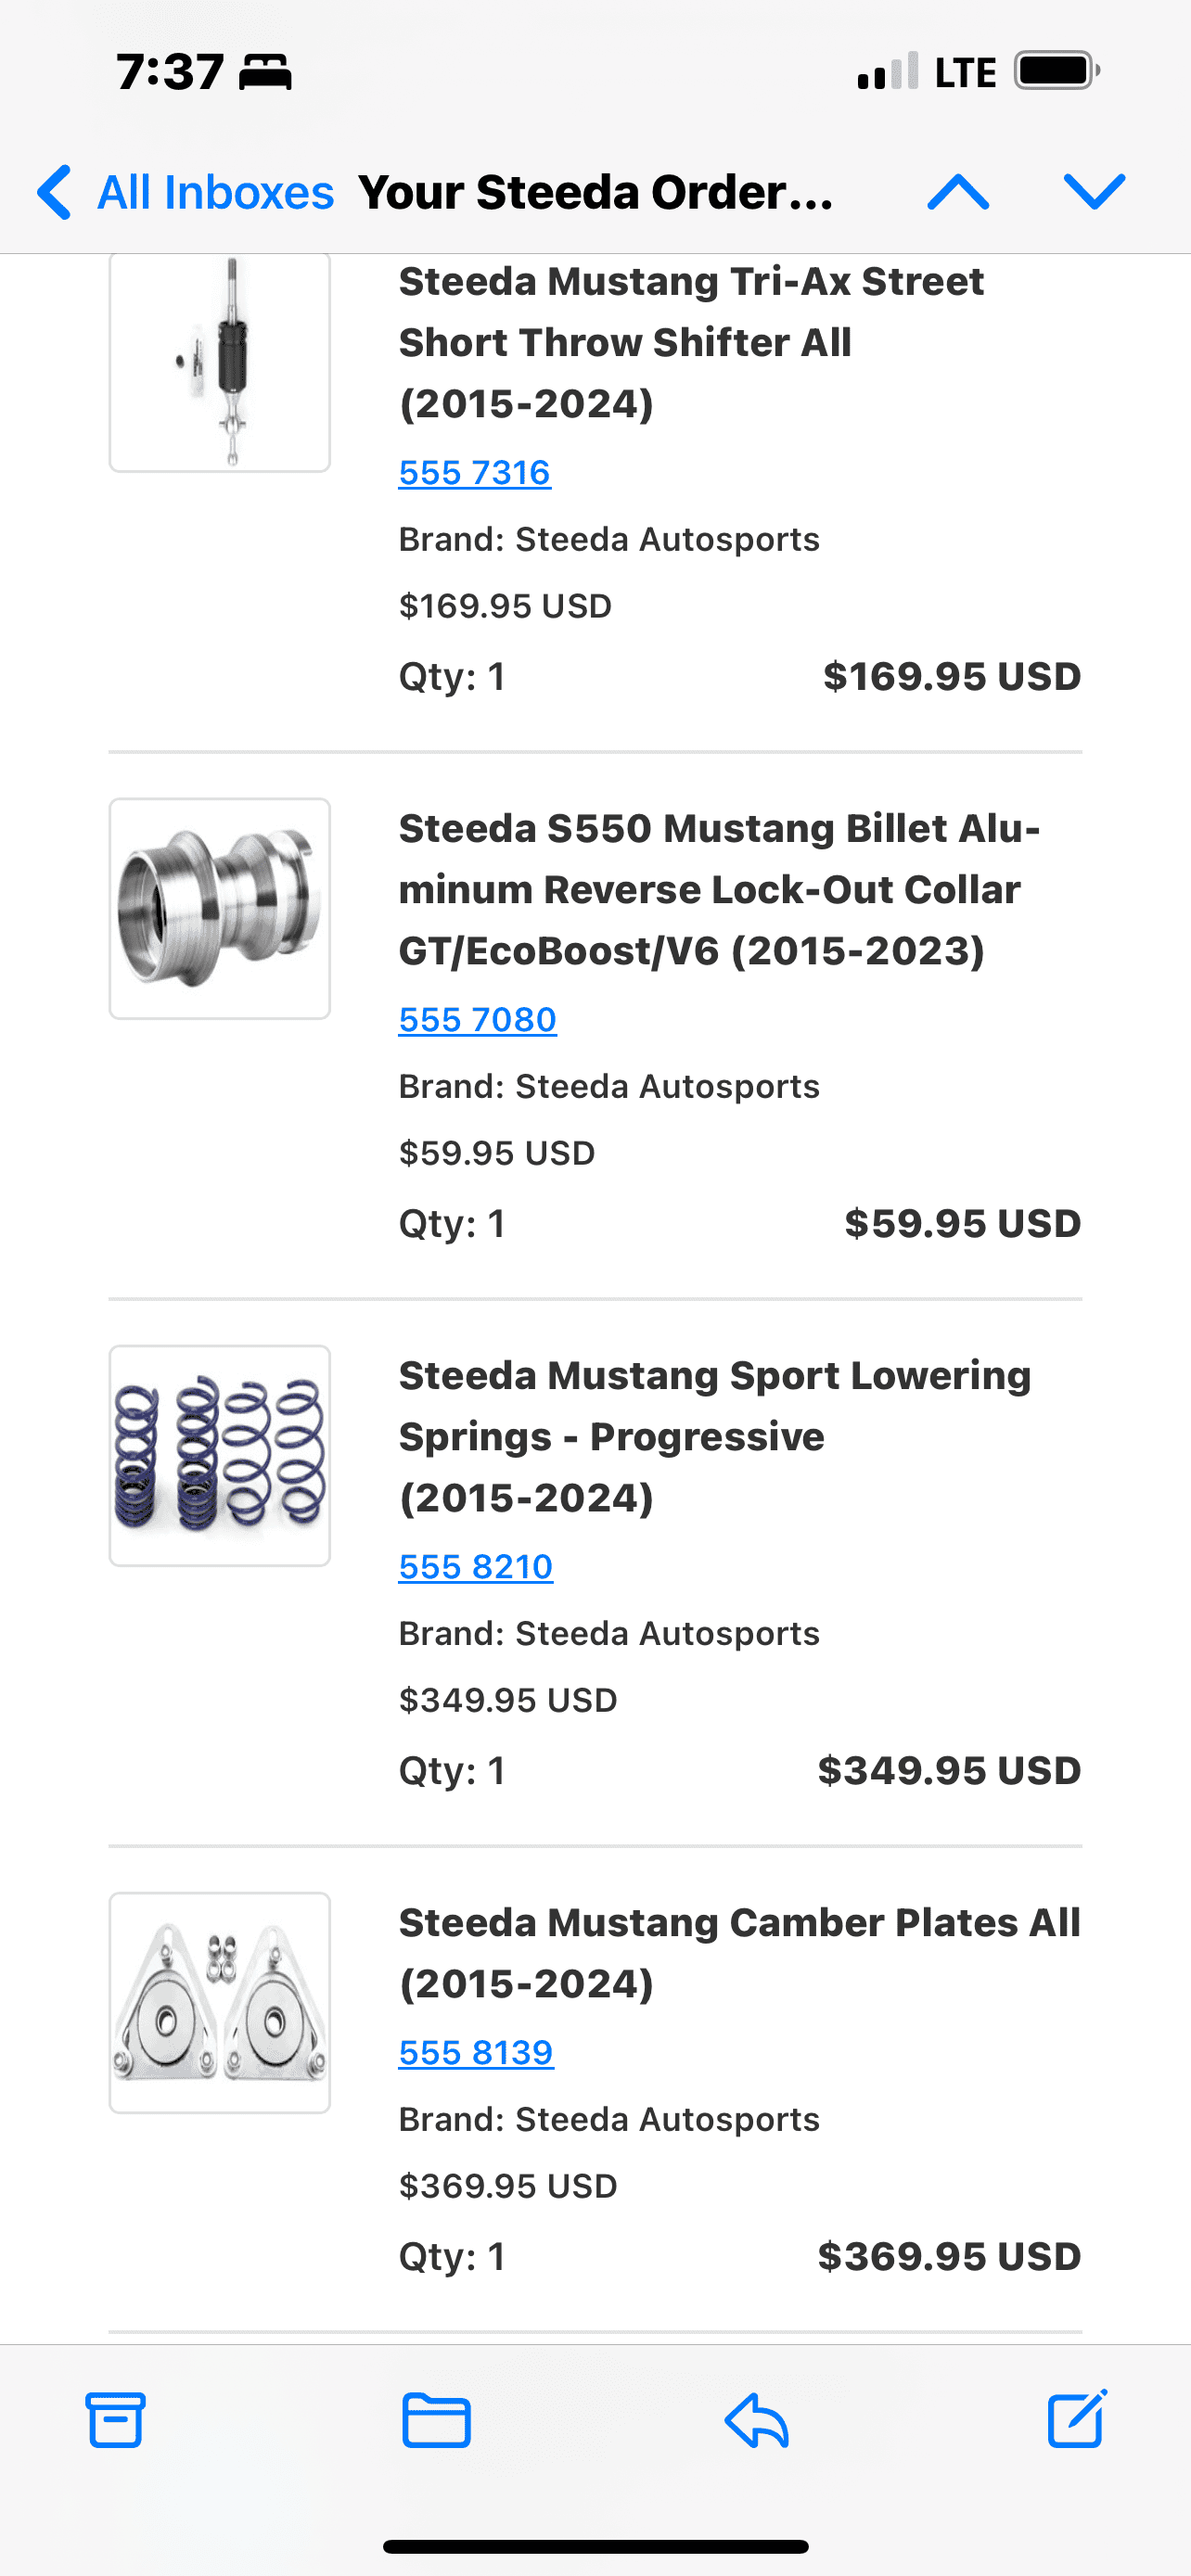
Task: Go to next message with down chevron
Action: (1095, 191)
